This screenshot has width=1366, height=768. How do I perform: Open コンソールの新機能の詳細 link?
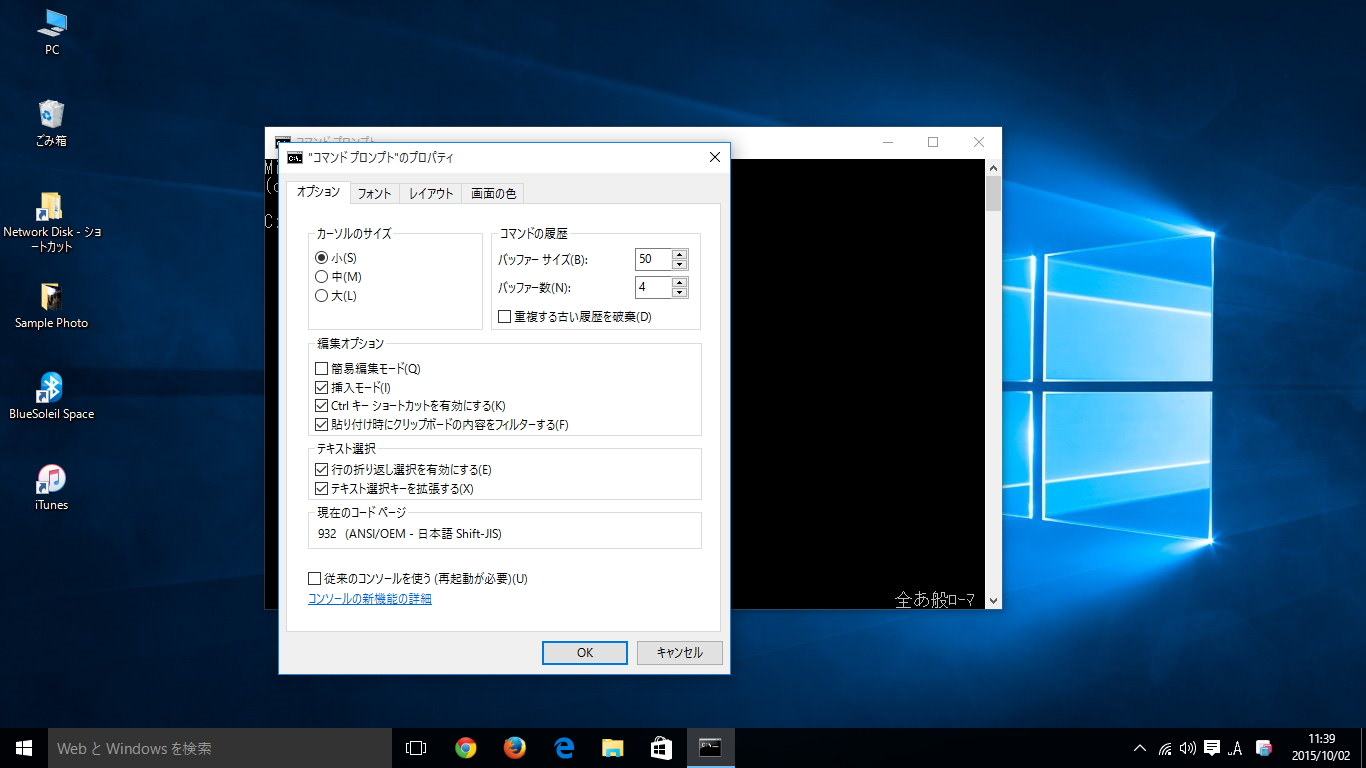click(x=370, y=599)
